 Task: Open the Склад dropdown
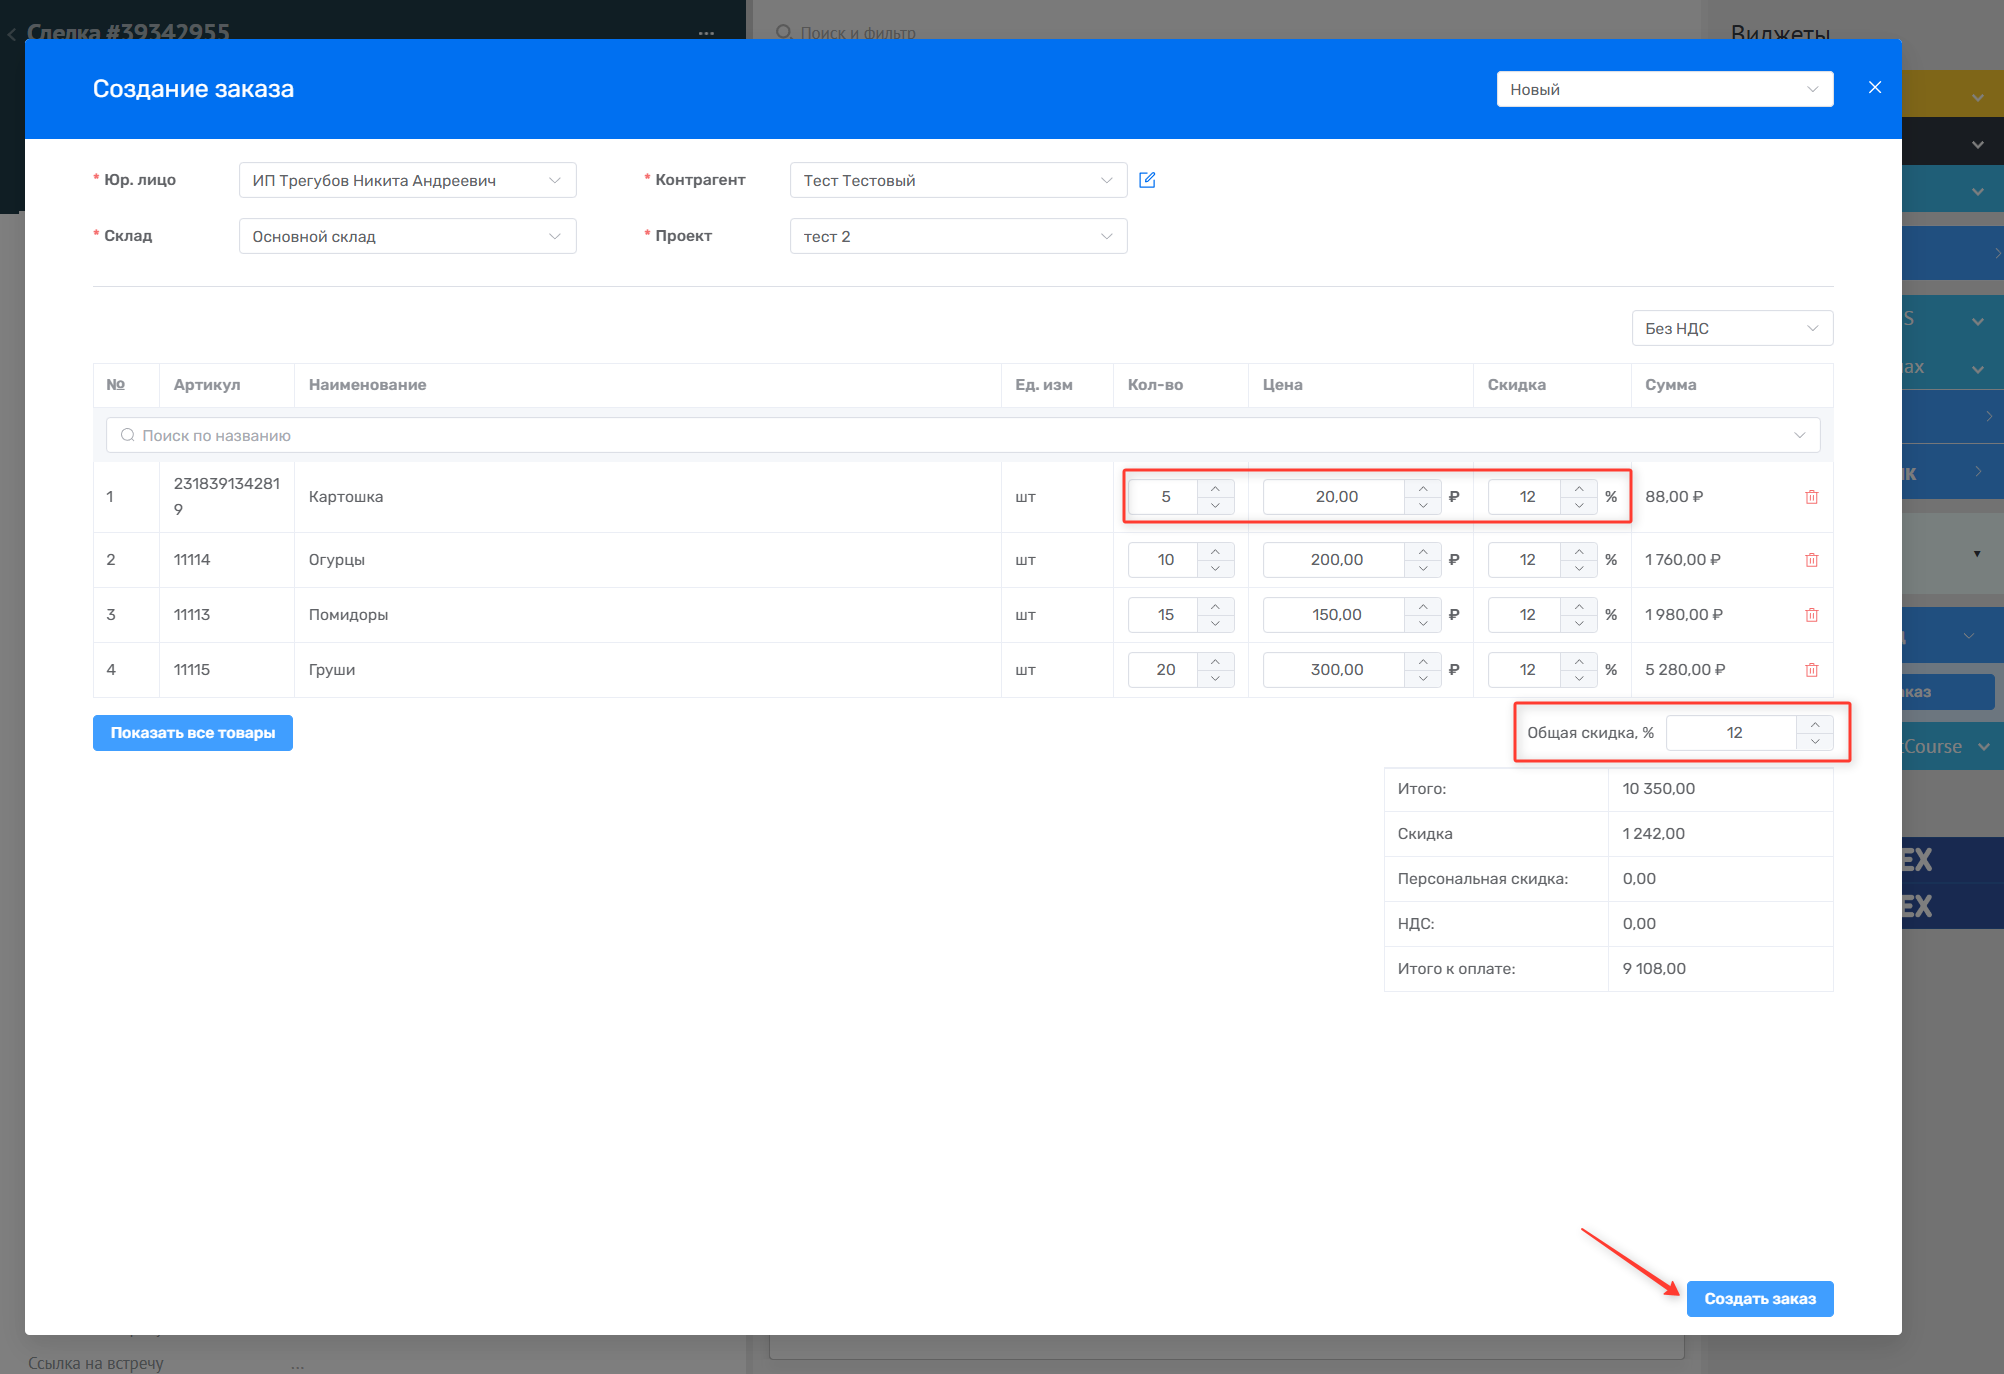(407, 236)
